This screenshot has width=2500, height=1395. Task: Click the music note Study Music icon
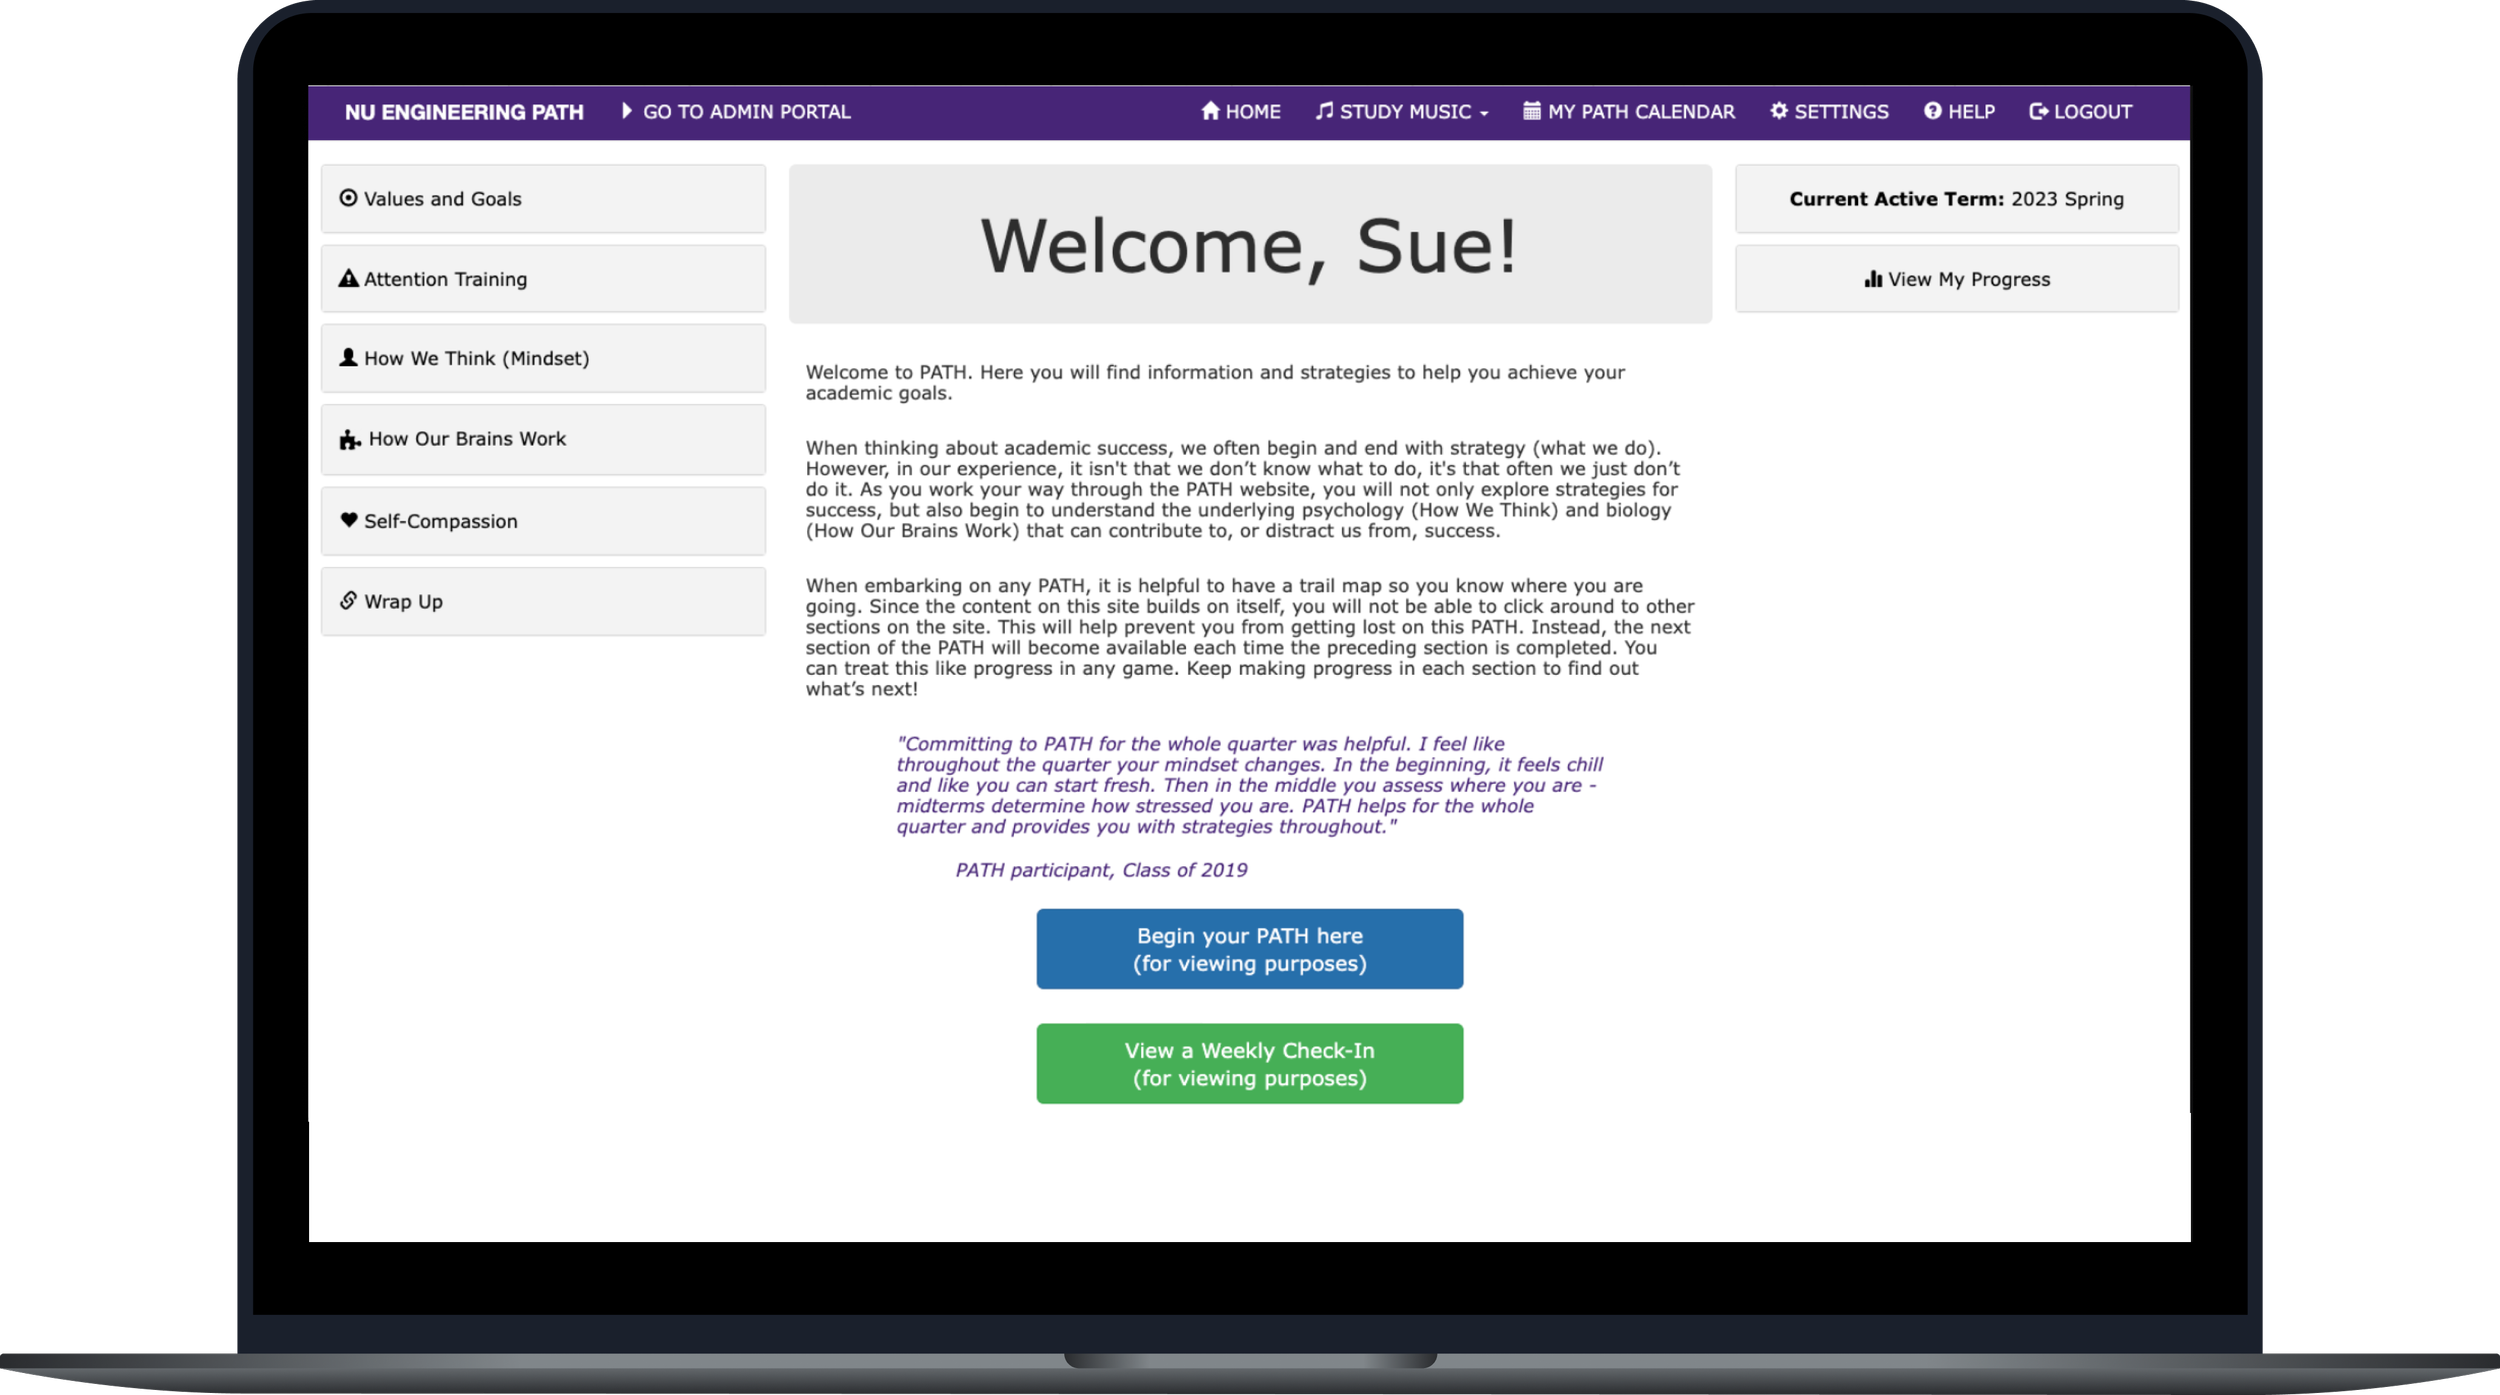(1324, 111)
